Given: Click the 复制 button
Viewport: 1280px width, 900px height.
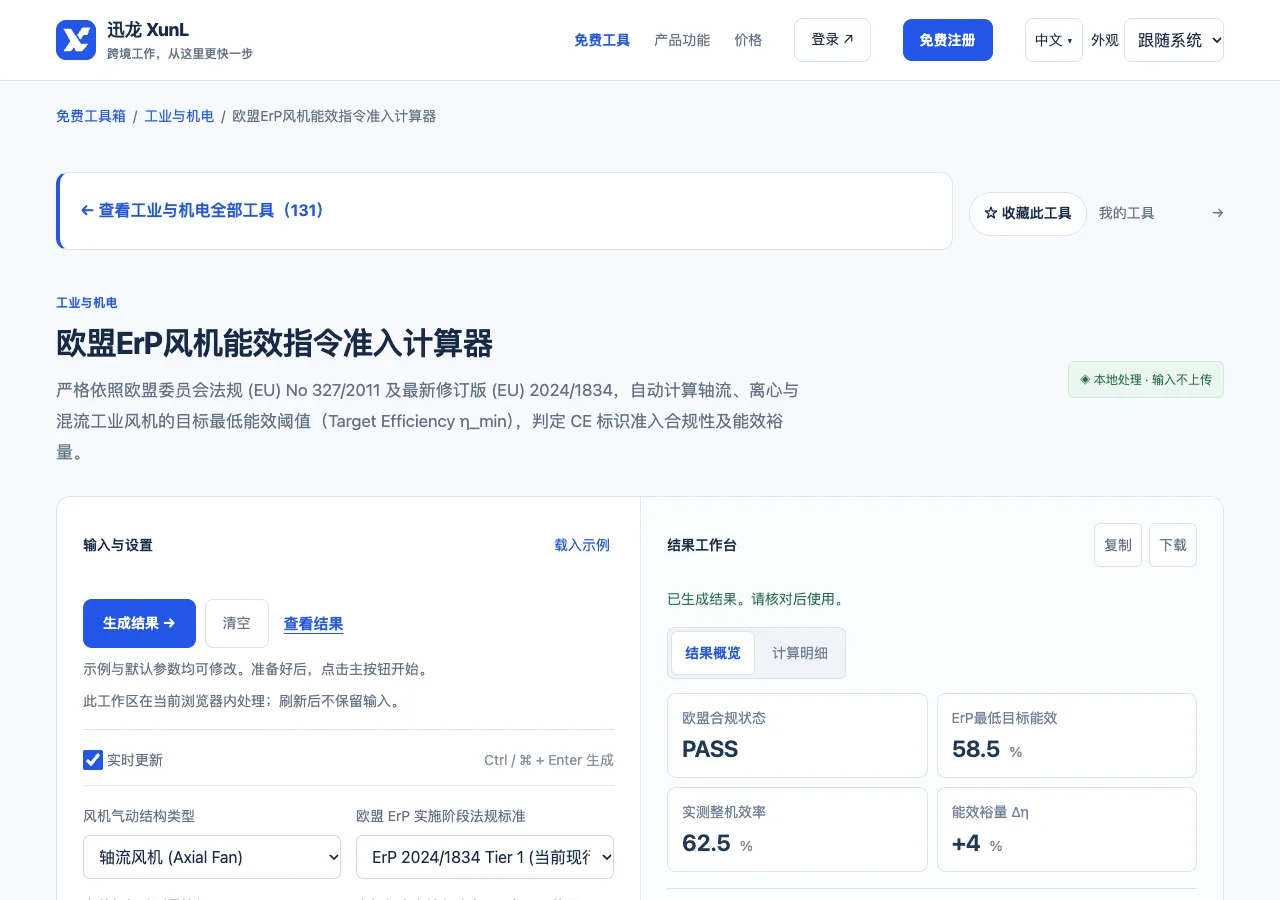Looking at the screenshot, I should click(x=1118, y=545).
